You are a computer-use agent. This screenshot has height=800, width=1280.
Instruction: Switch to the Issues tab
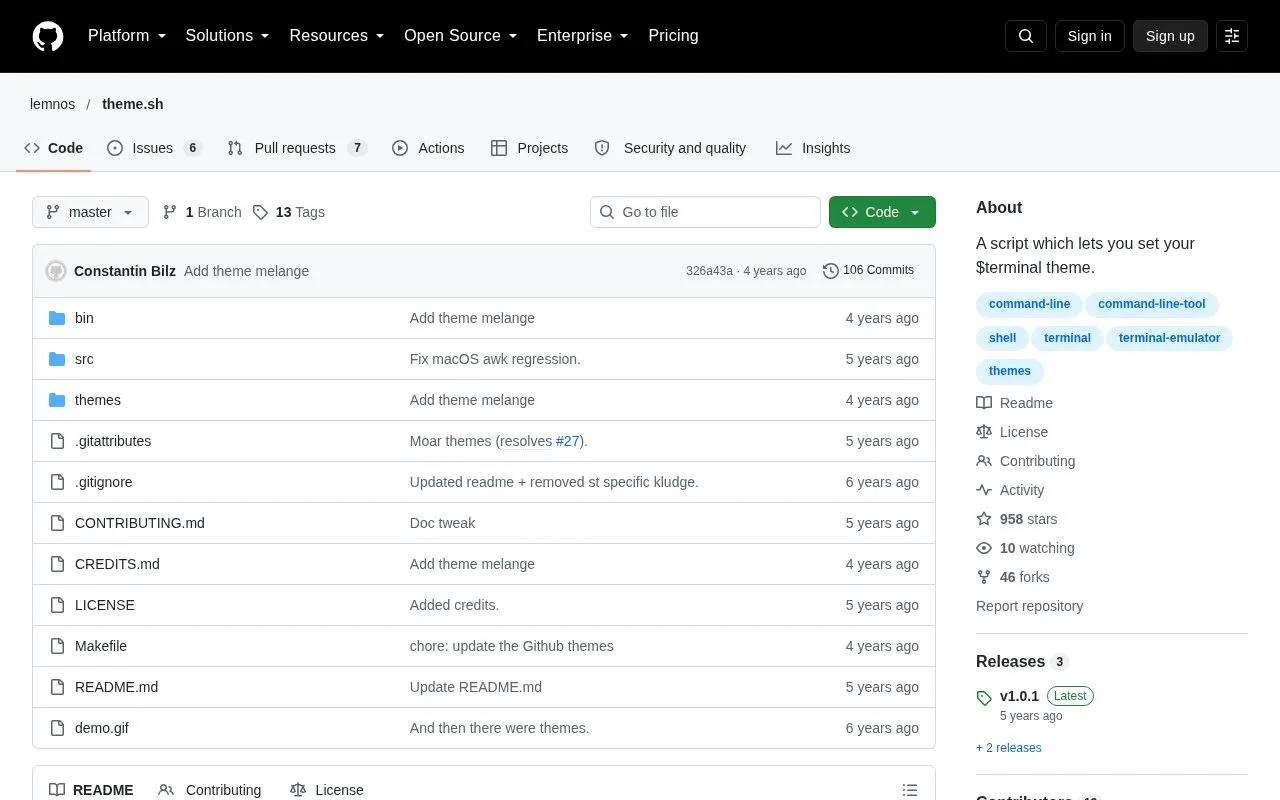pos(154,148)
